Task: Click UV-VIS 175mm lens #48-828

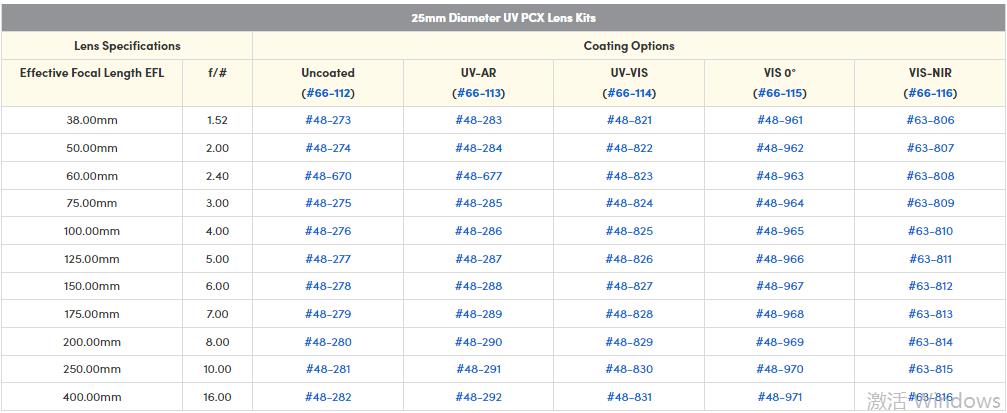Action: click(629, 314)
